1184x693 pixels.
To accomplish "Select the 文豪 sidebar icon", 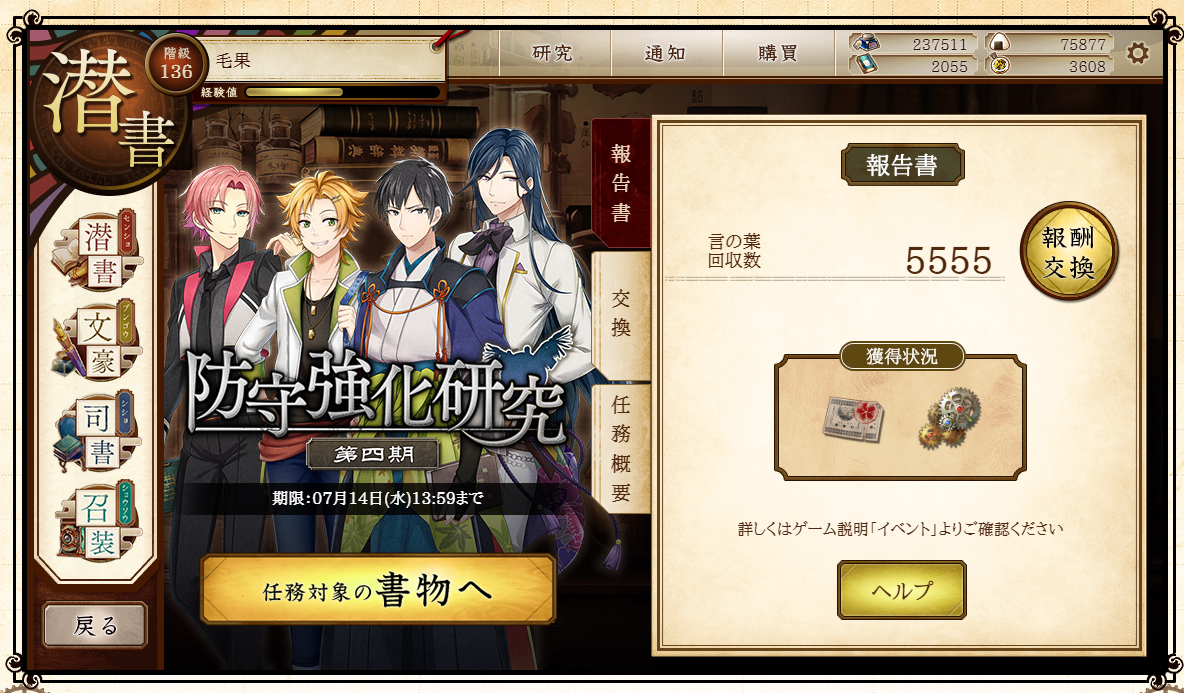I will tap(96, 342).
